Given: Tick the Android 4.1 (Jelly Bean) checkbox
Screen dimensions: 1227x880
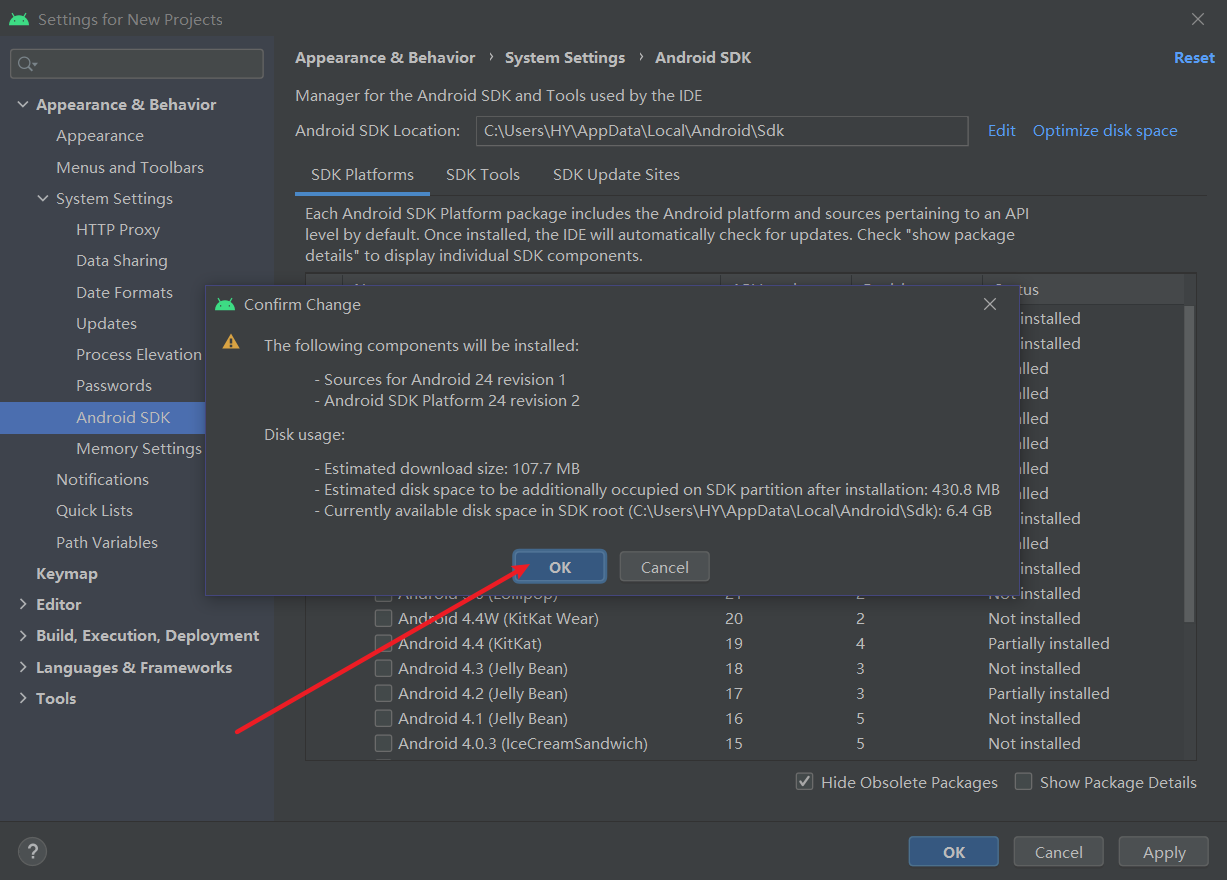Looking at the screenshot, I should [x=383, y=718].
